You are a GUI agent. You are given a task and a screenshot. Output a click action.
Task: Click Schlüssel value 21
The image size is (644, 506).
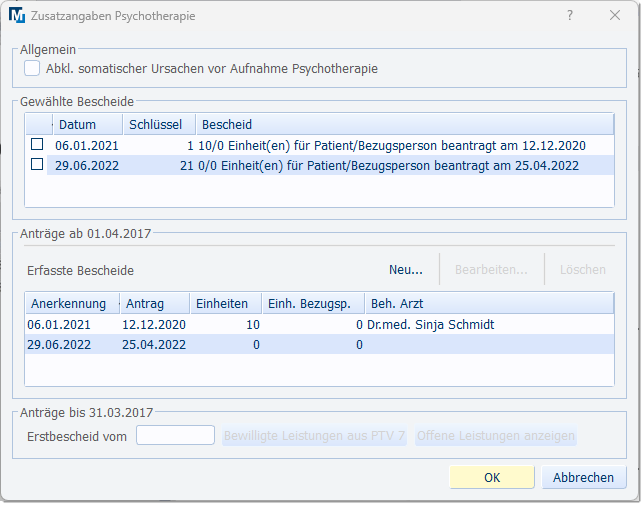click(x=186, y=166)
